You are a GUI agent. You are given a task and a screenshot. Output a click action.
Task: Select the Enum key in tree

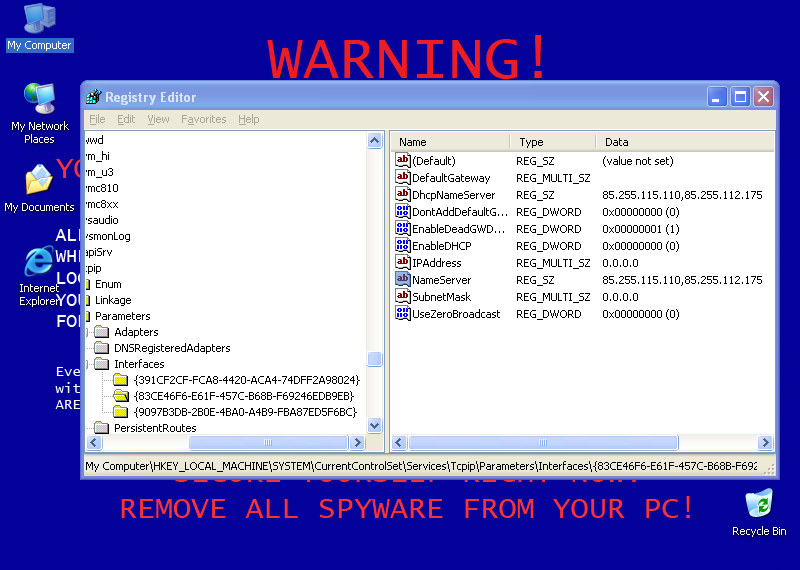pos(108,284)
